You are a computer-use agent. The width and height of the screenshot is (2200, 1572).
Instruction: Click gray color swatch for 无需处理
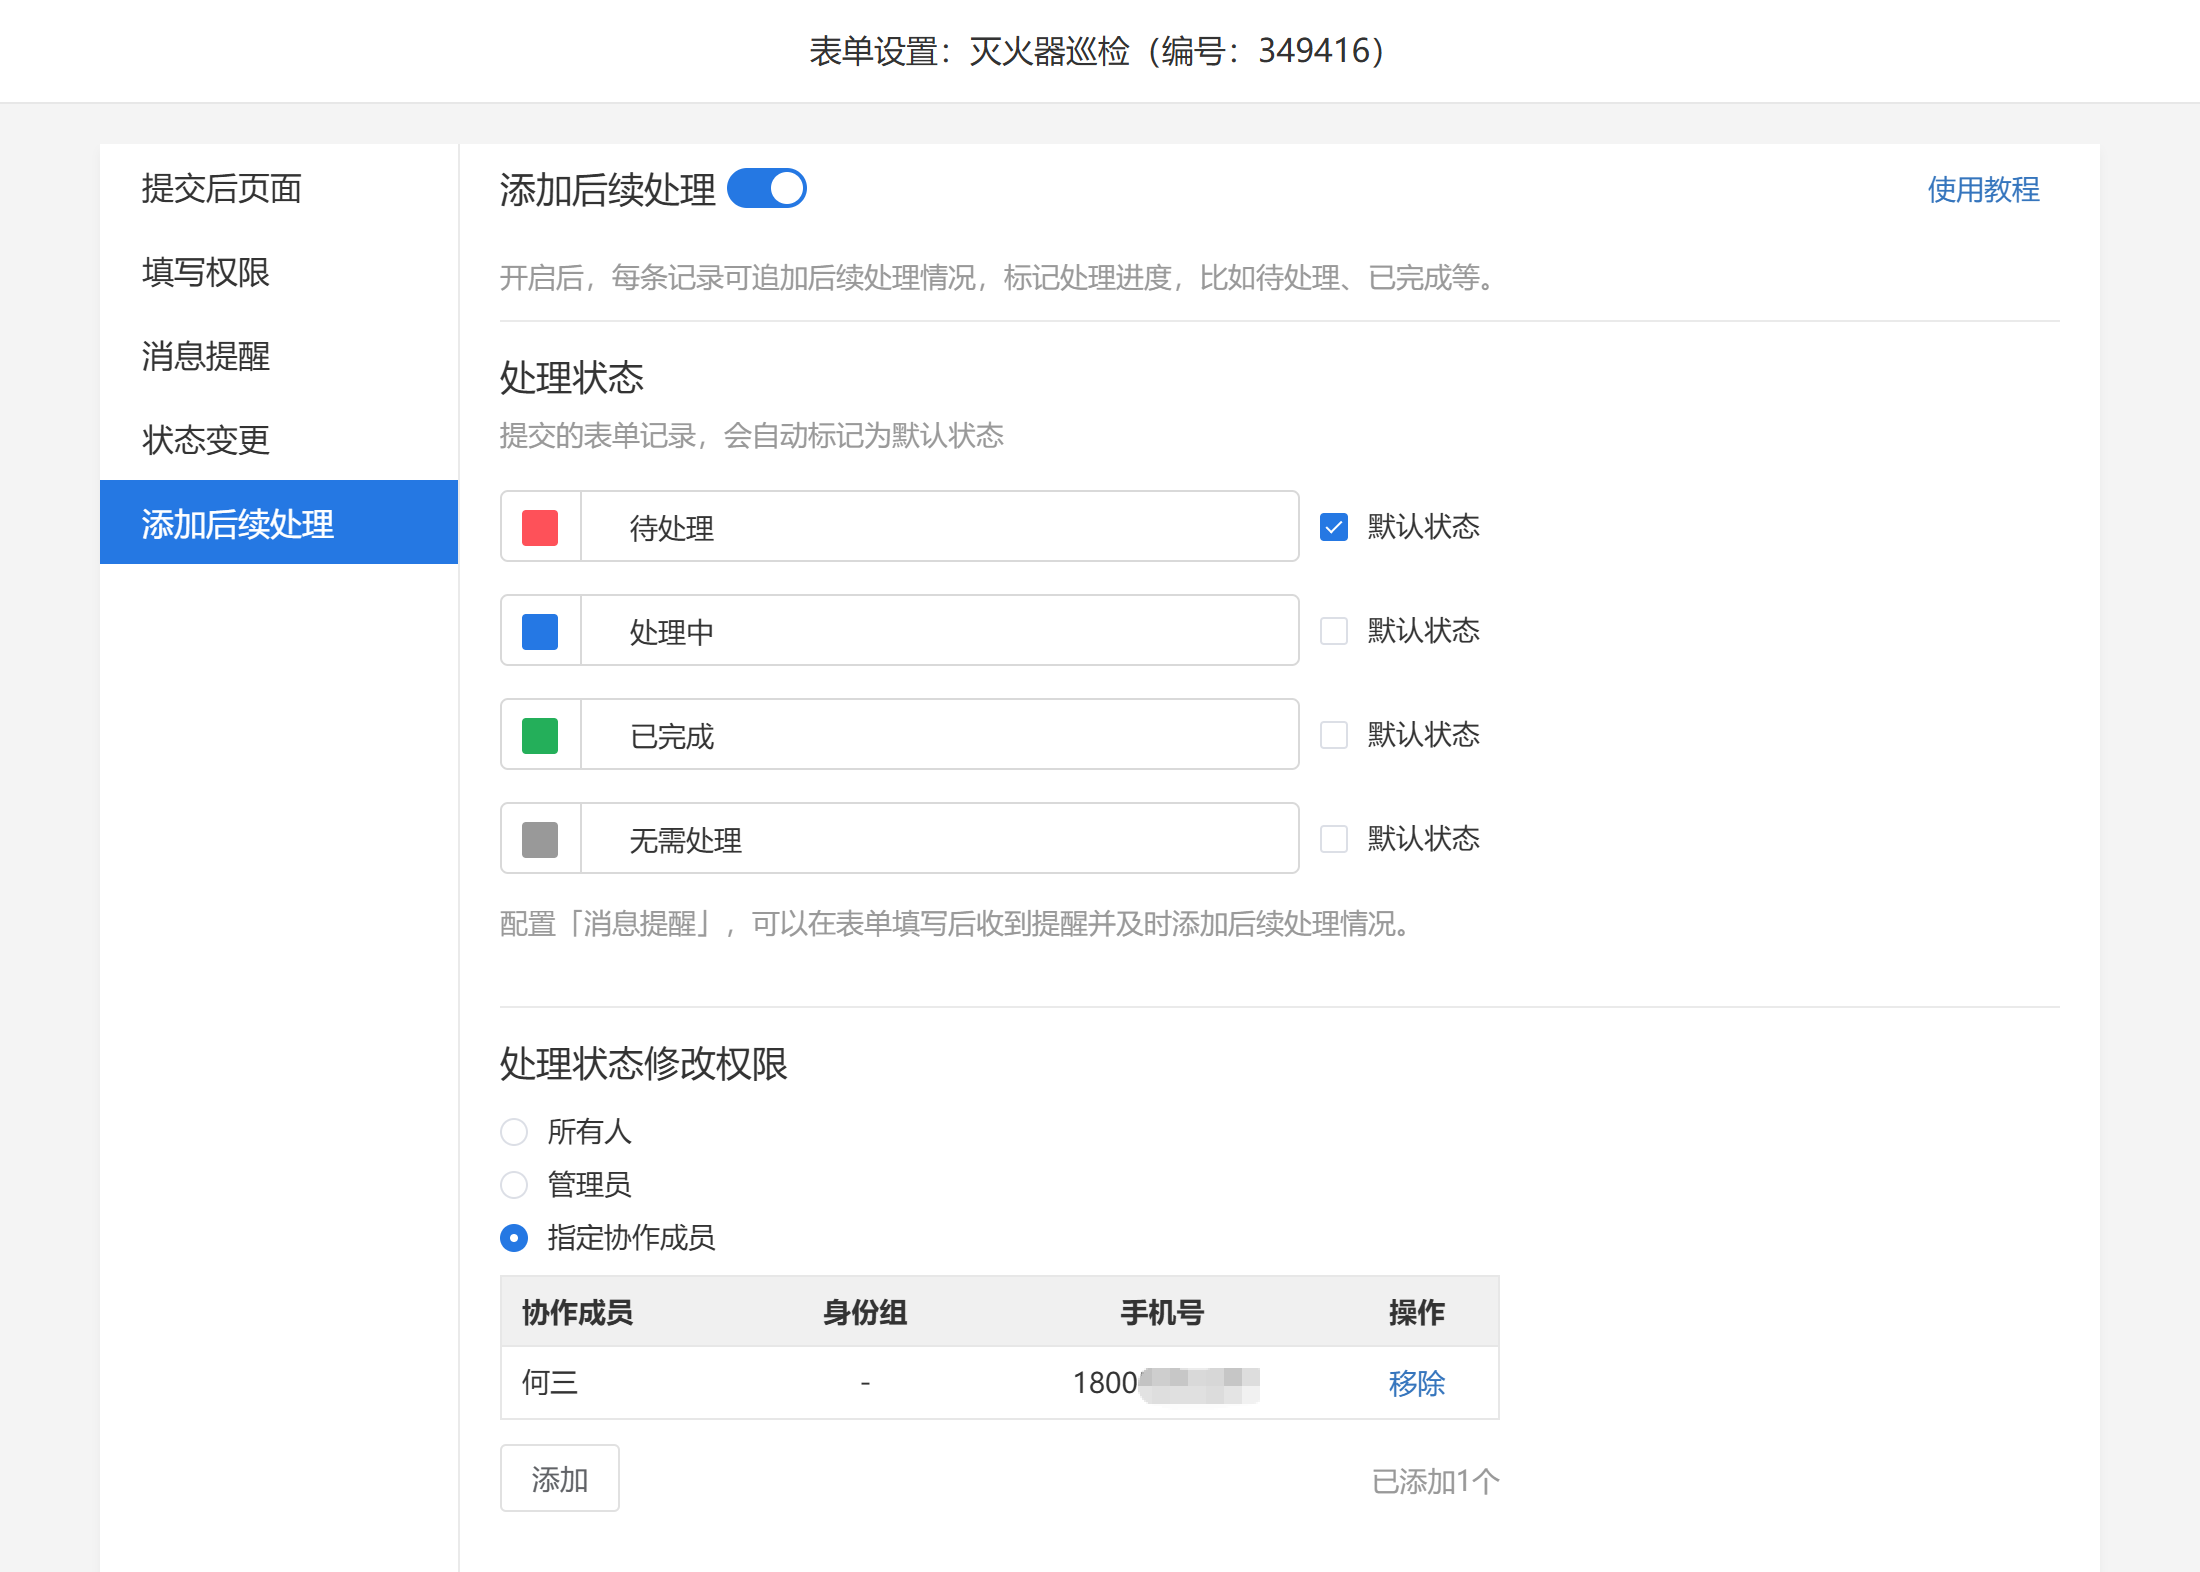(540, 839)
